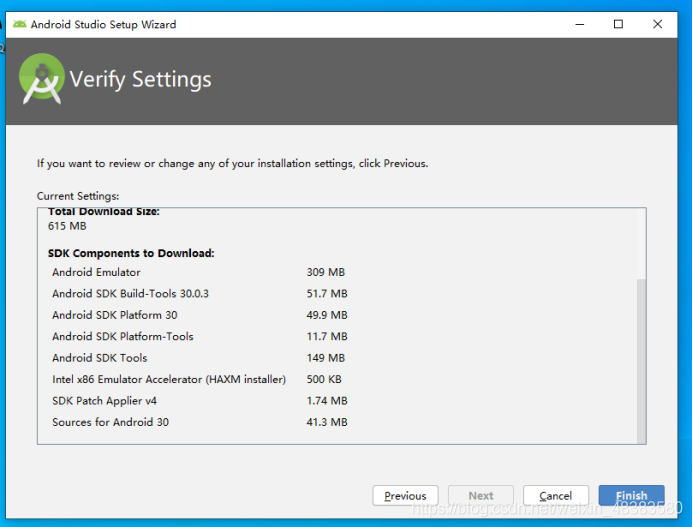Click the review installation settings instruction text

click(x=232, y=164)
